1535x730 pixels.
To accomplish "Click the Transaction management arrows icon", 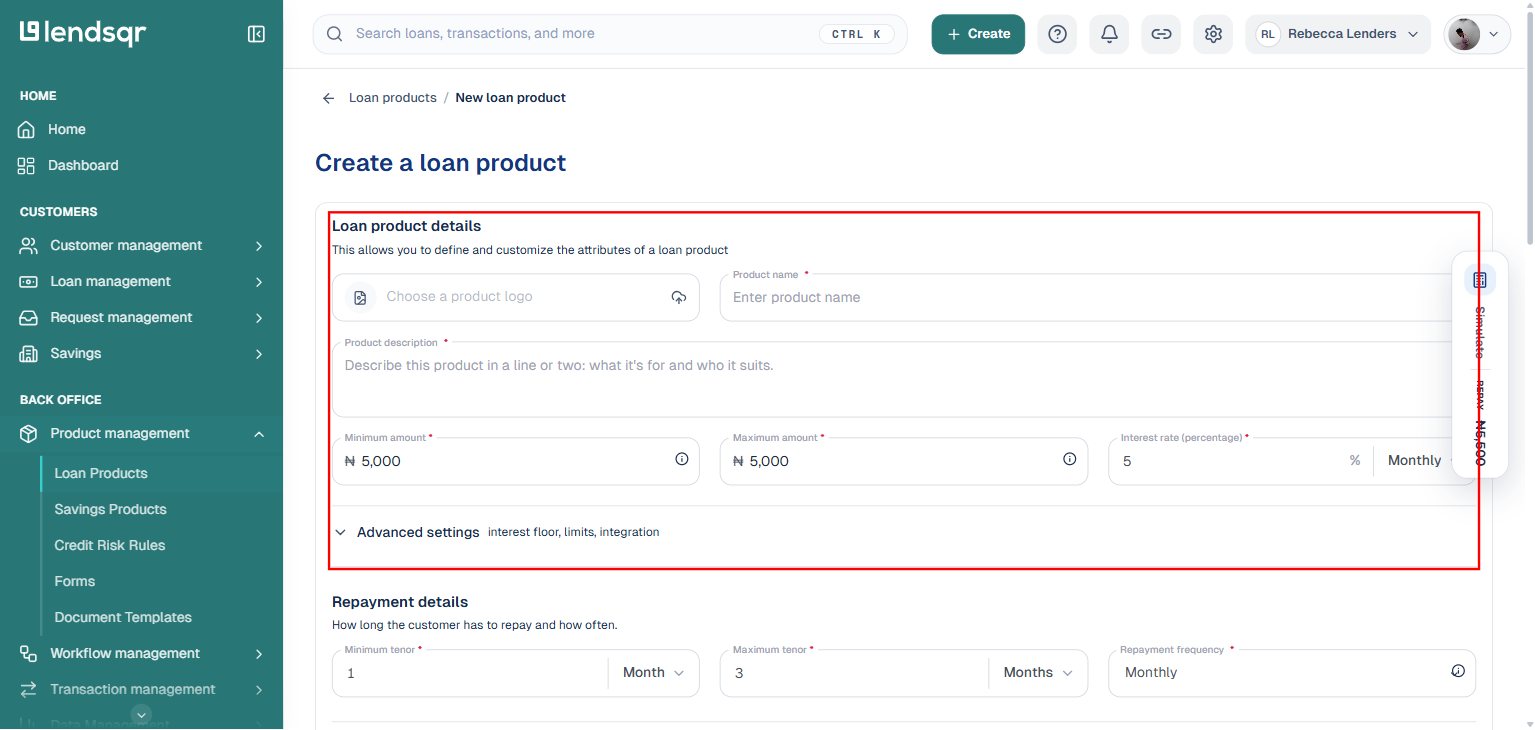I will [29, 690].
